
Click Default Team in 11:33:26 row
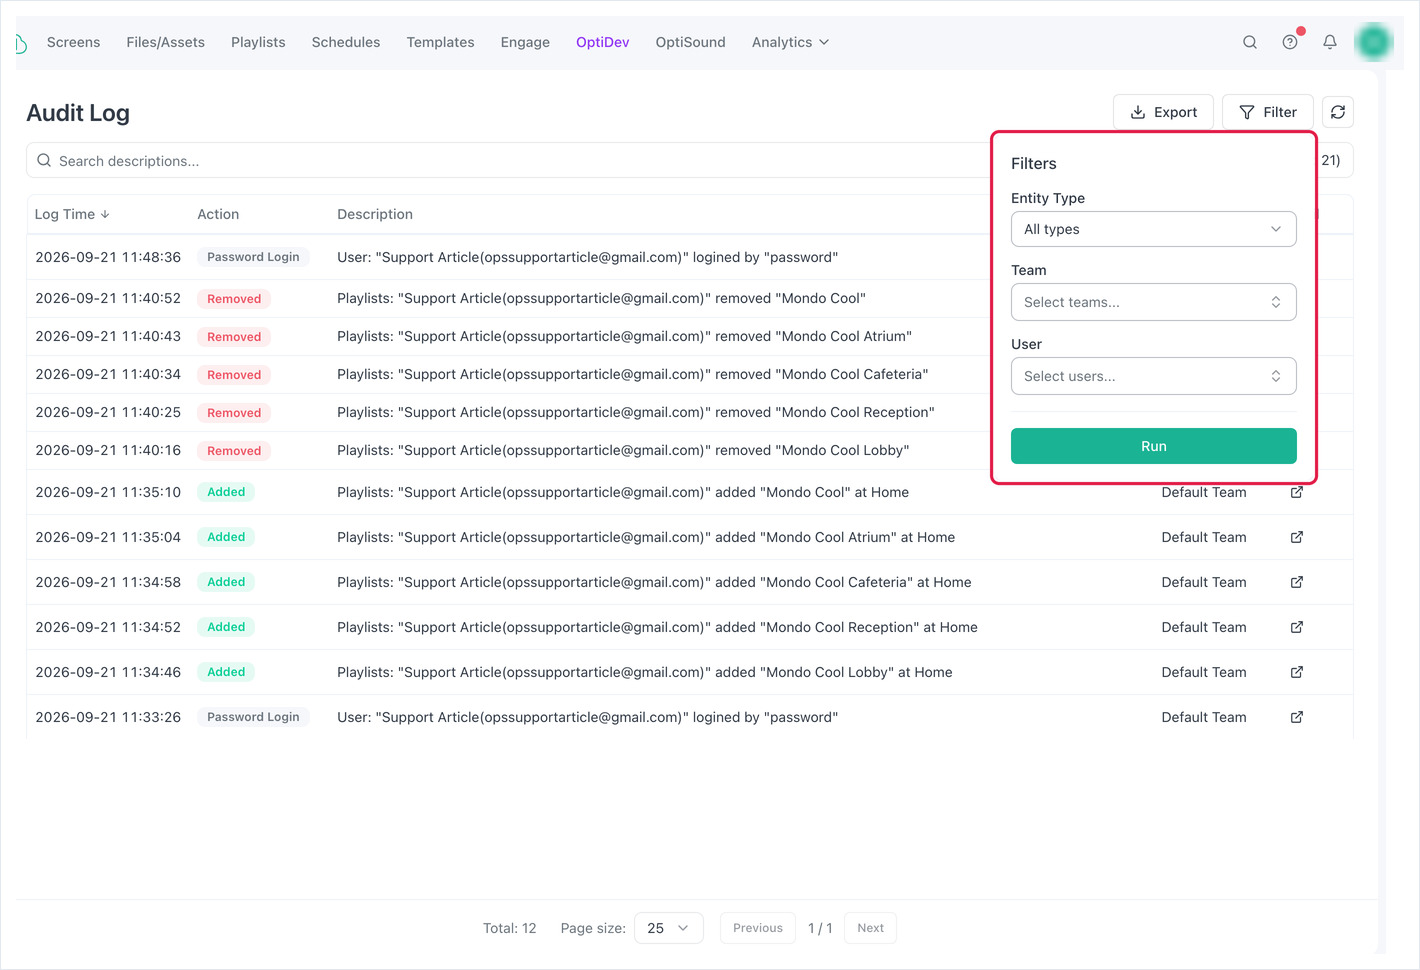click(1204, 717)
